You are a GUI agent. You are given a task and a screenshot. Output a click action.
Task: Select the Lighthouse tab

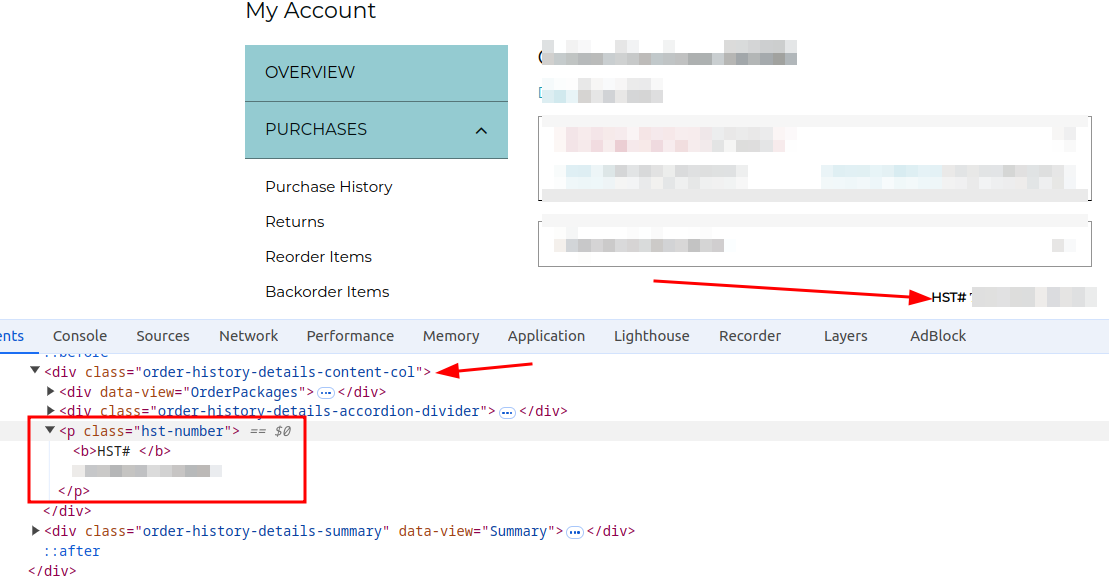coord(651,336)
